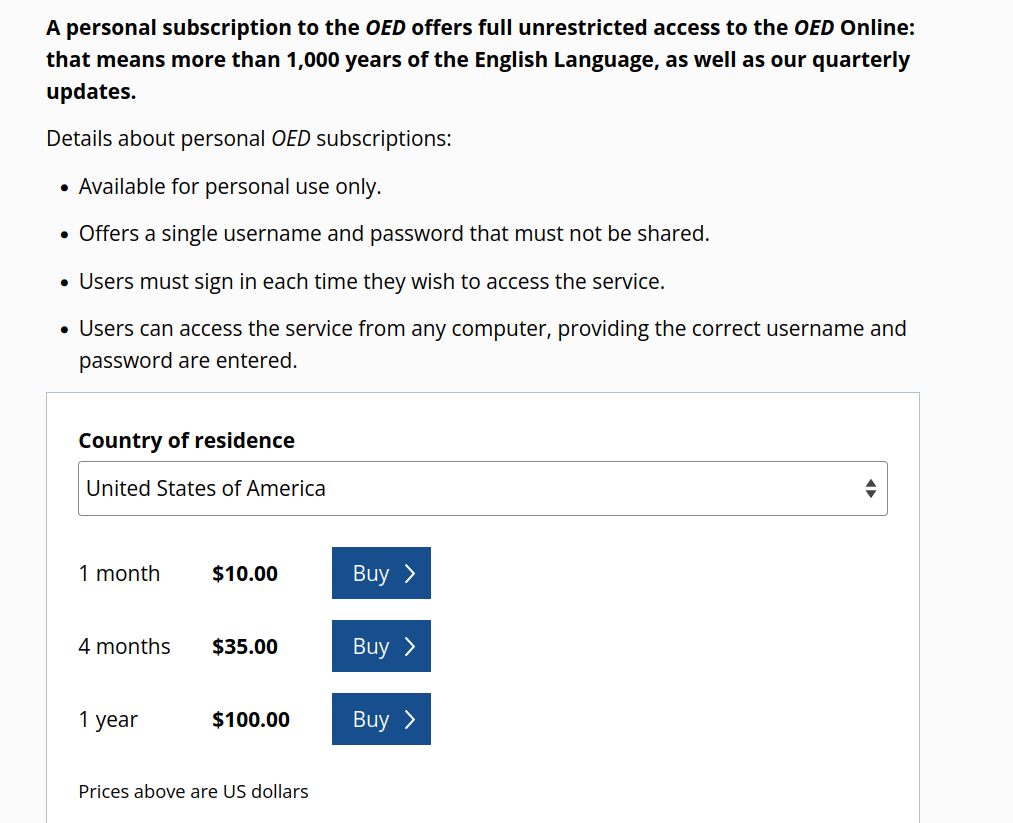
Task: Open the Country of residence dropdown
Action: pos(482,488)
